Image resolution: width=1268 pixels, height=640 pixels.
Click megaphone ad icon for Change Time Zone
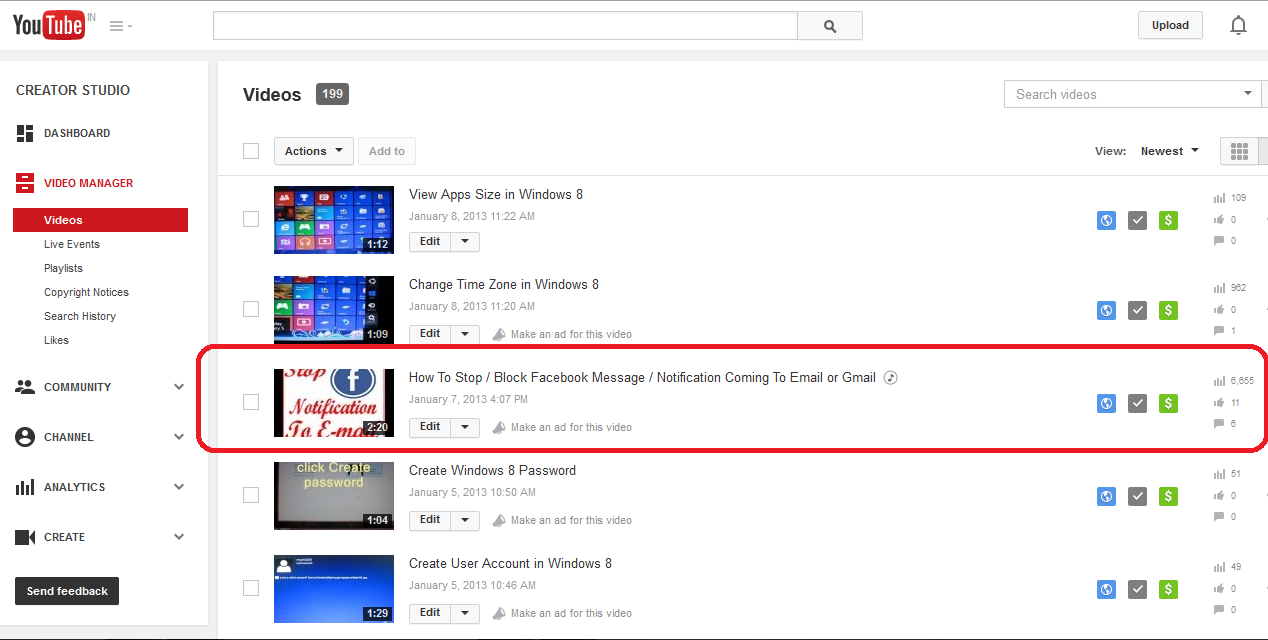[499, 334]
